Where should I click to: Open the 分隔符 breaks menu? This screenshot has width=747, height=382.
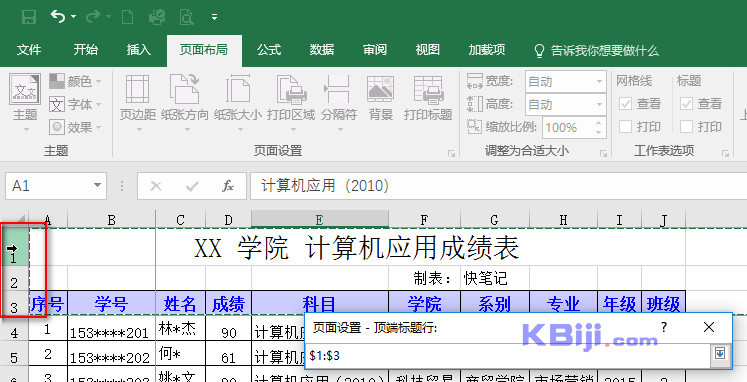click(338, 101)
